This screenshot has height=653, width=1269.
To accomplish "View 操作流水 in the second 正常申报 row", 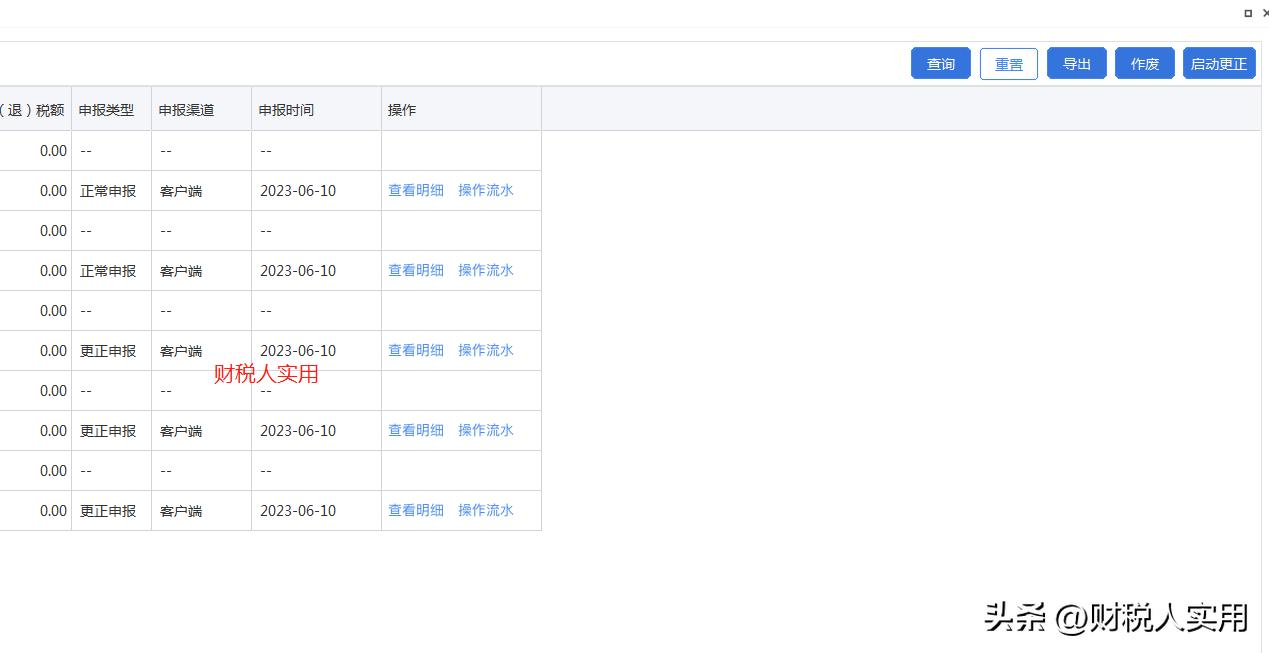I will (x=485, y=270).
